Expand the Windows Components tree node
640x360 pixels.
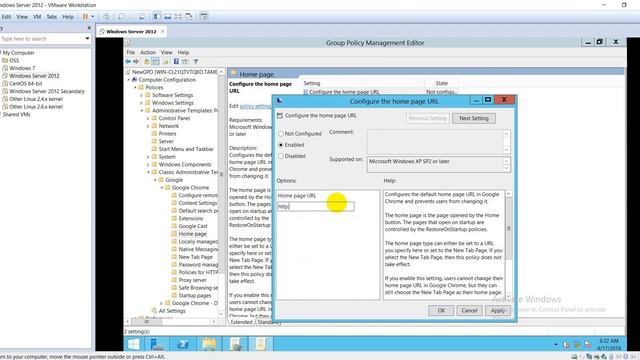(x=148, y=164)
